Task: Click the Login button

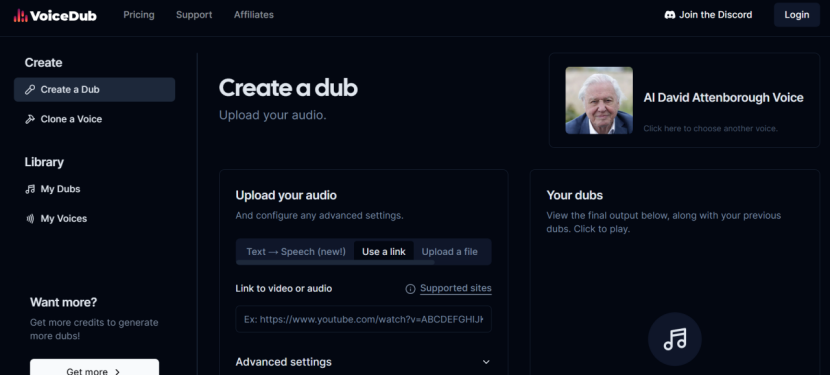Action: tap(797, 15)
